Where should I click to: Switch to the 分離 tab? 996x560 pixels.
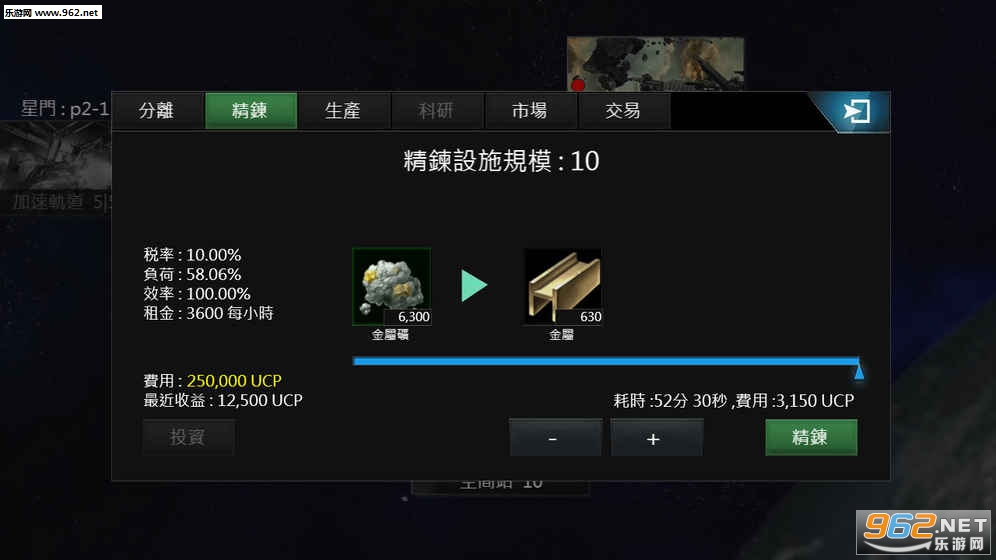pyautogui.click(x=157, y=110)
